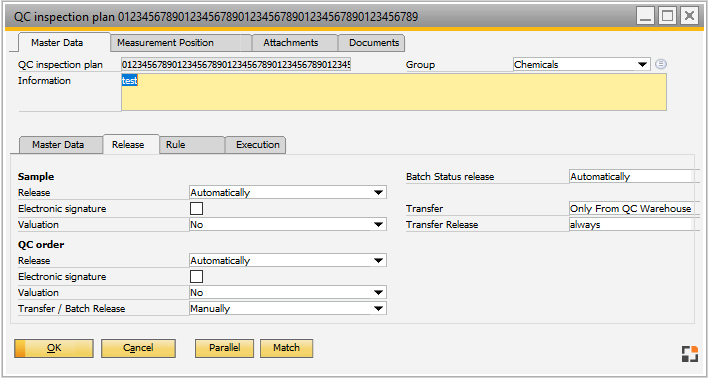
Task: Open the Measurement Position tab
Action: click(181, 43)
